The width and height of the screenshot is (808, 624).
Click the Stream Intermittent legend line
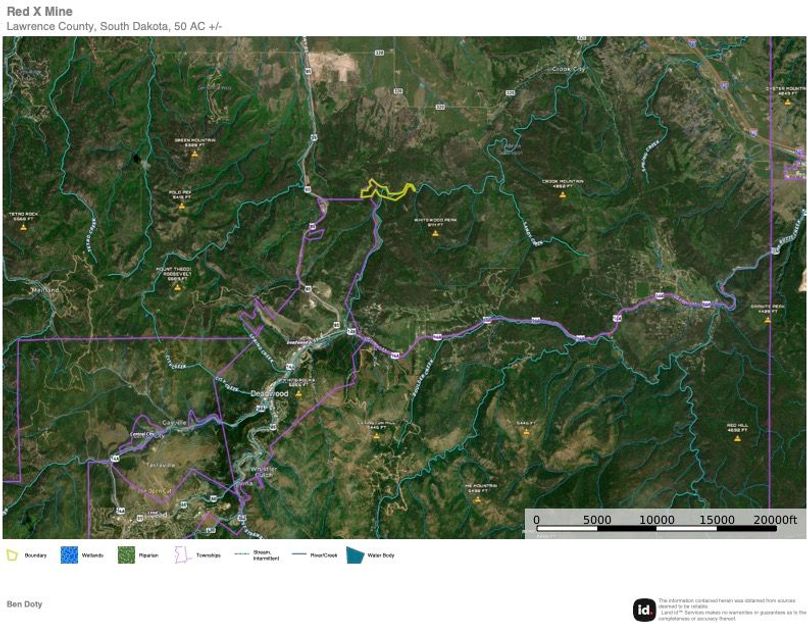[242, 554]
